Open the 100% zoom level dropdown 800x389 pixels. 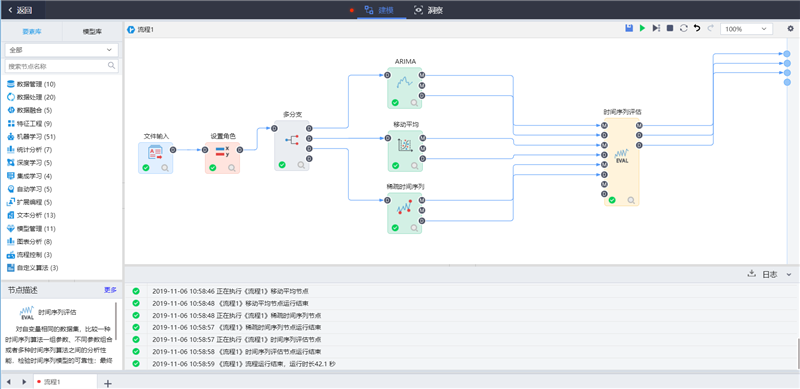pyautogui.click(x=746, y=29)
